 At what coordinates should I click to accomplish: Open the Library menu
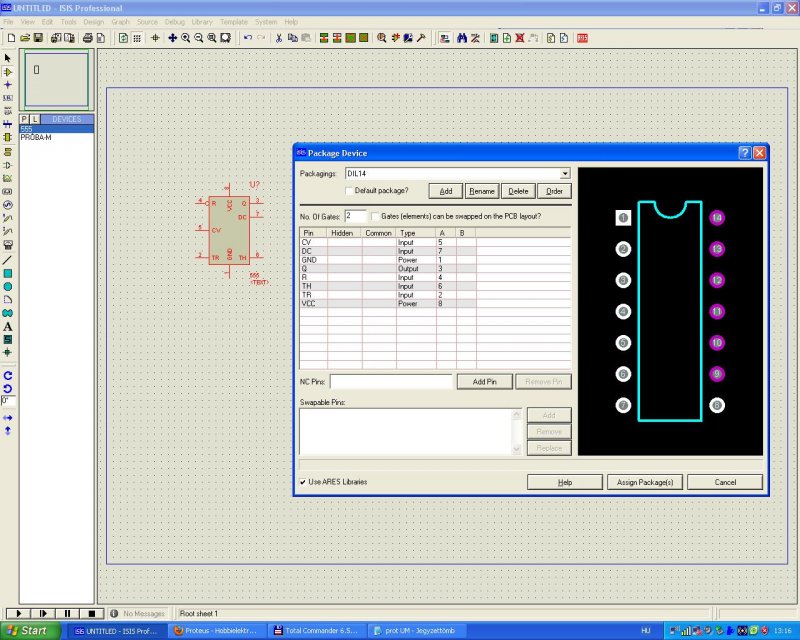(202, 22)
